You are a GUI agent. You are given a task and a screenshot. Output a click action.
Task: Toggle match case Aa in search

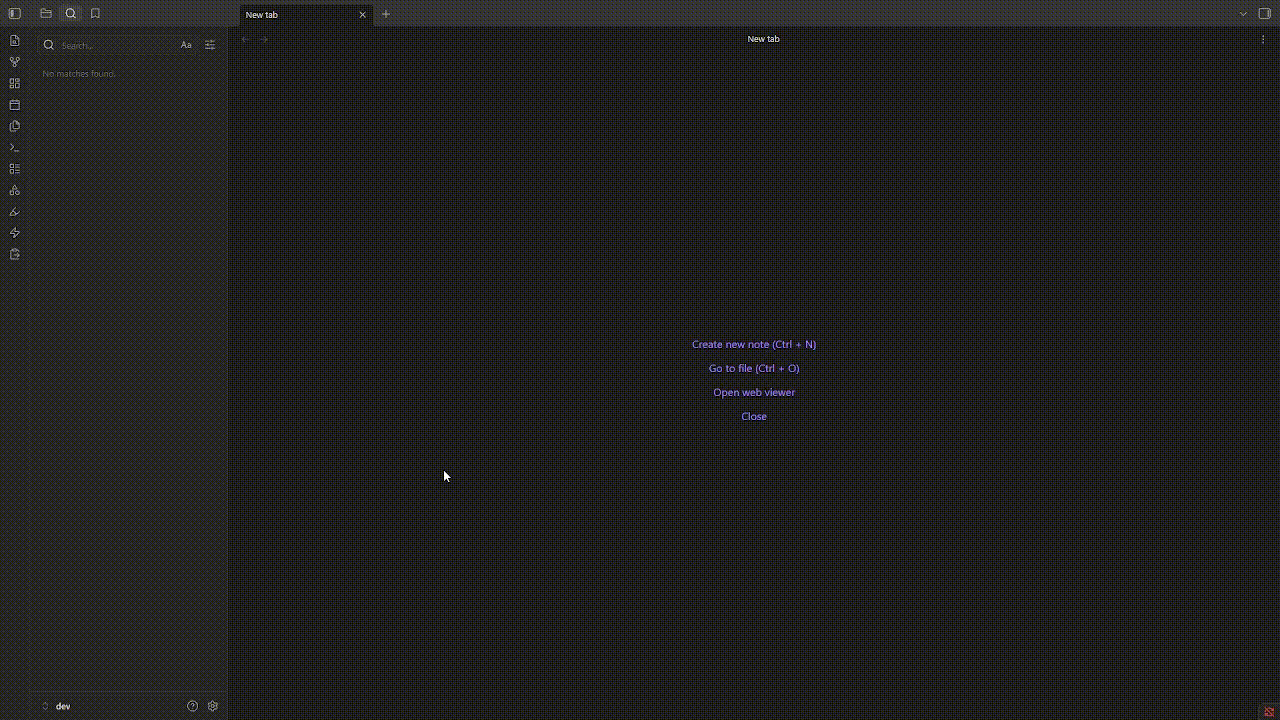186,45
